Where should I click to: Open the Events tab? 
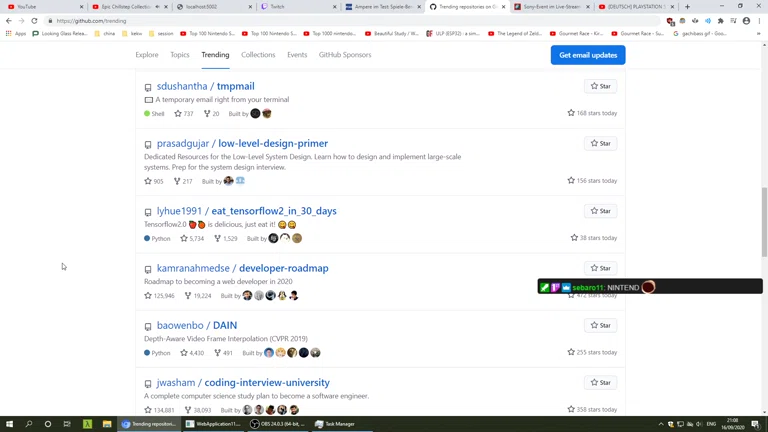pyautogui.click(x=297, y=55)
